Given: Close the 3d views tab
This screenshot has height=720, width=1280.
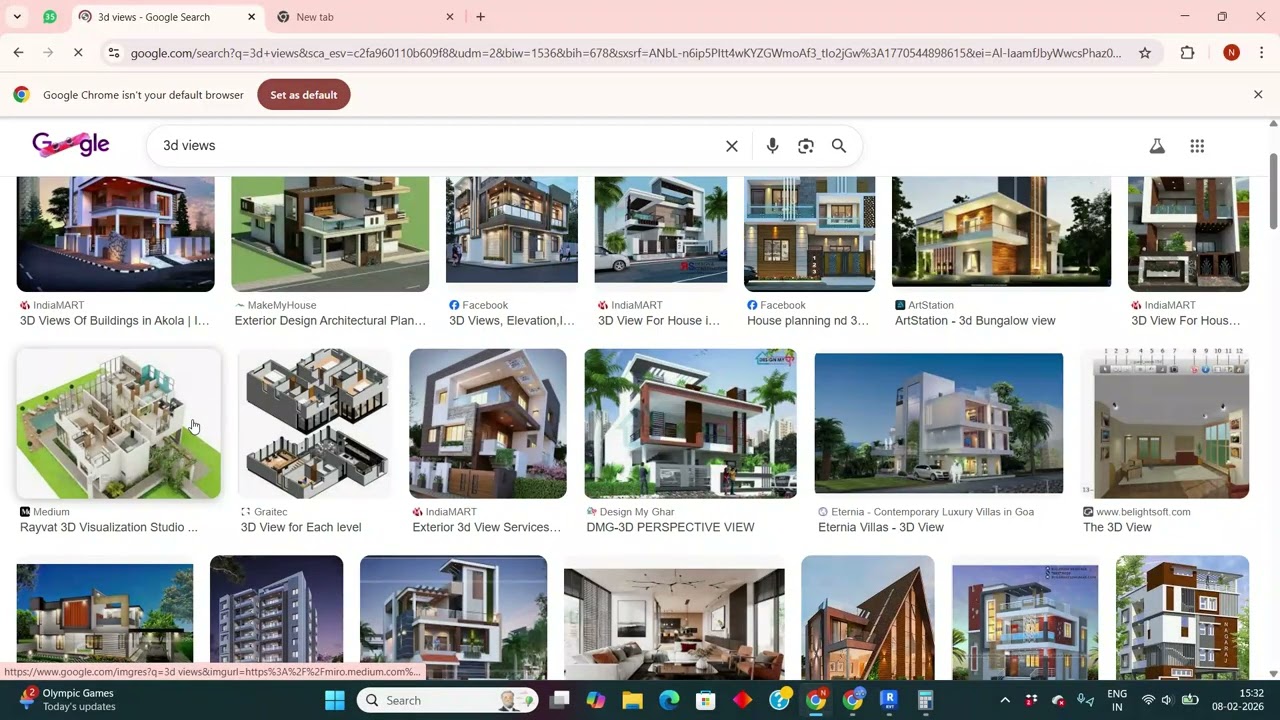Looking at the screenshot, I should (x=252, y=17).
